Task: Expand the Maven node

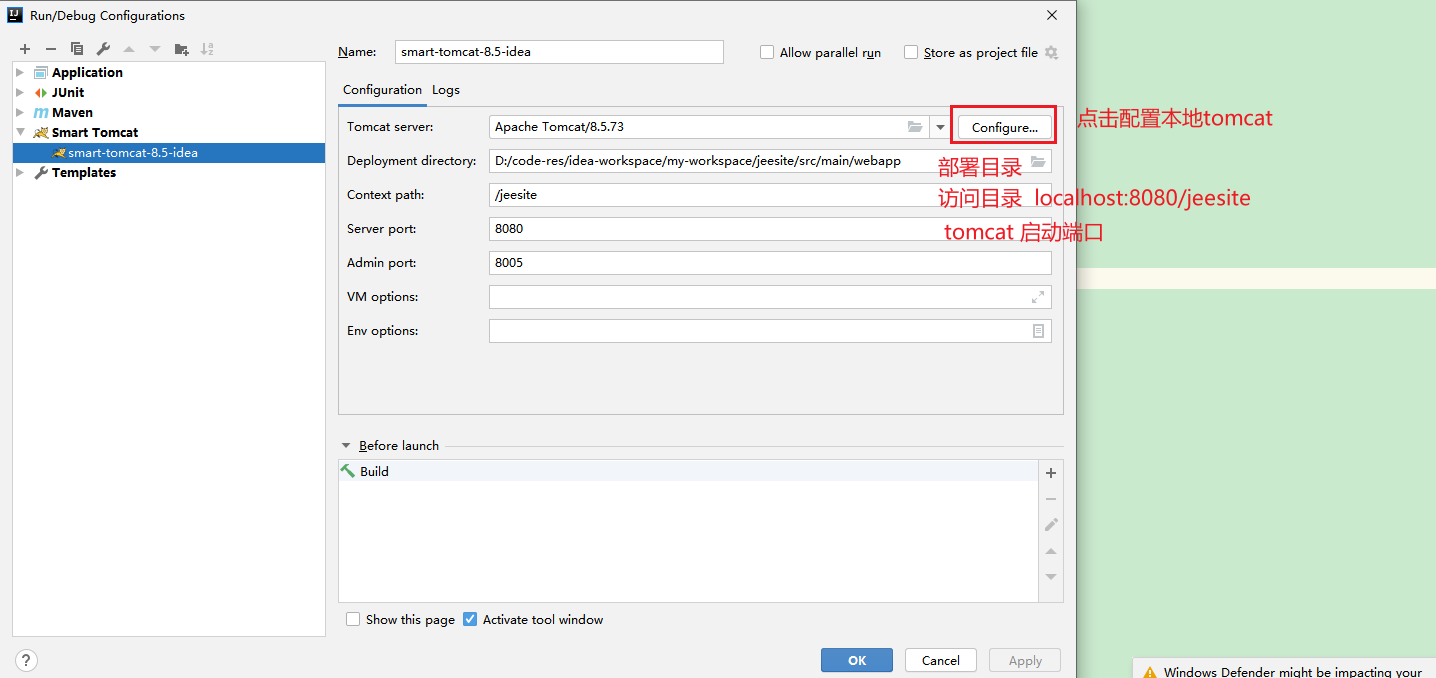Action: pos(20,112)
